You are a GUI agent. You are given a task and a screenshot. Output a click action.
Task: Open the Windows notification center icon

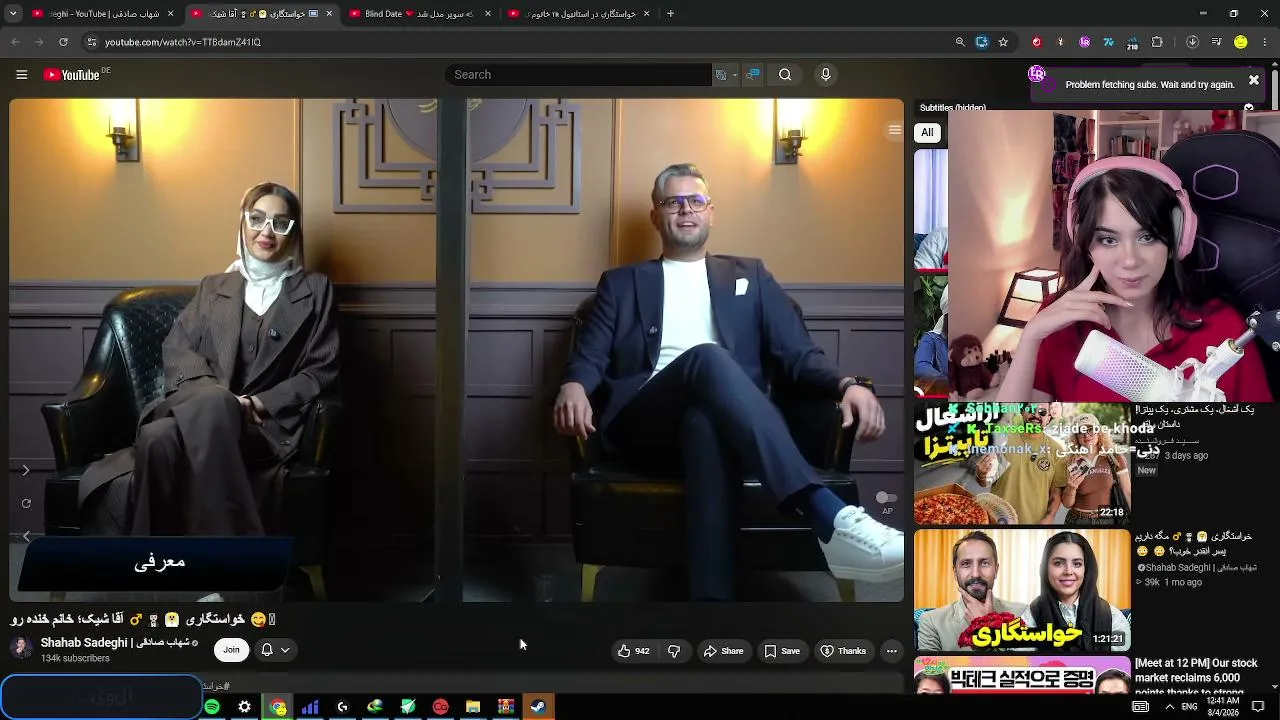pos(1258,707)
